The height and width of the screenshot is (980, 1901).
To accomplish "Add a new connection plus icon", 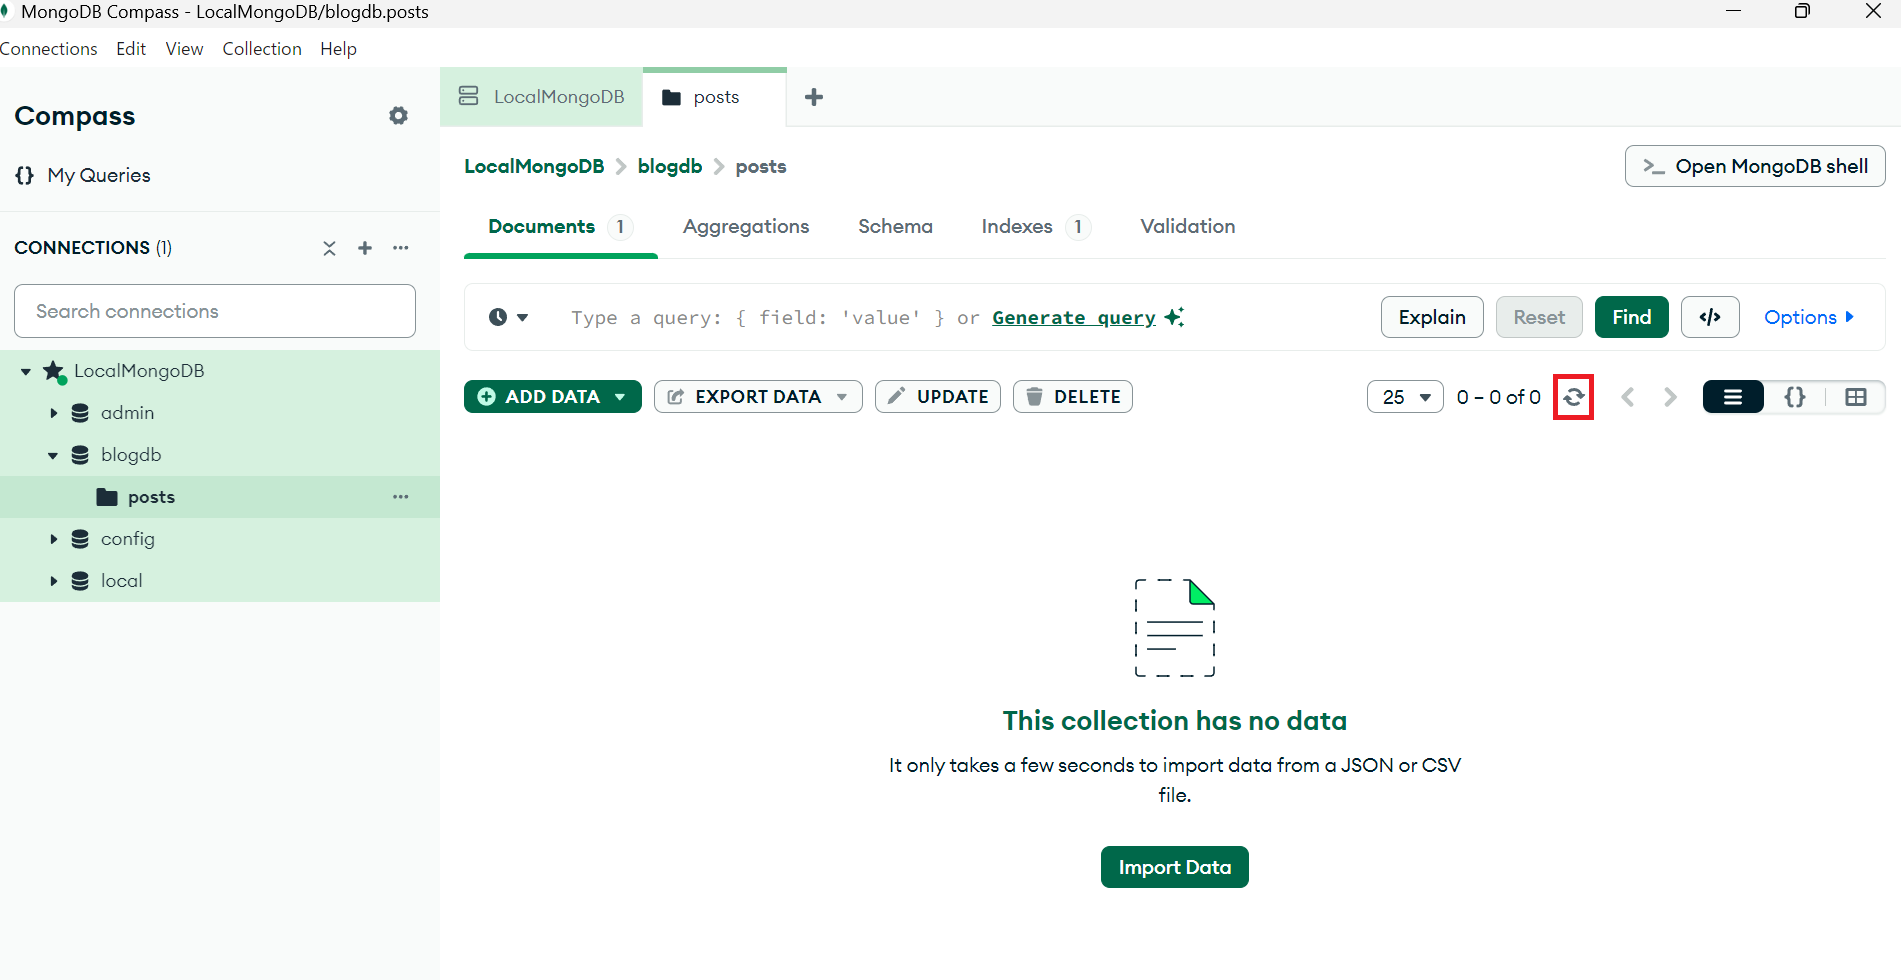I will pyautogui.click(x=365, y=248).
